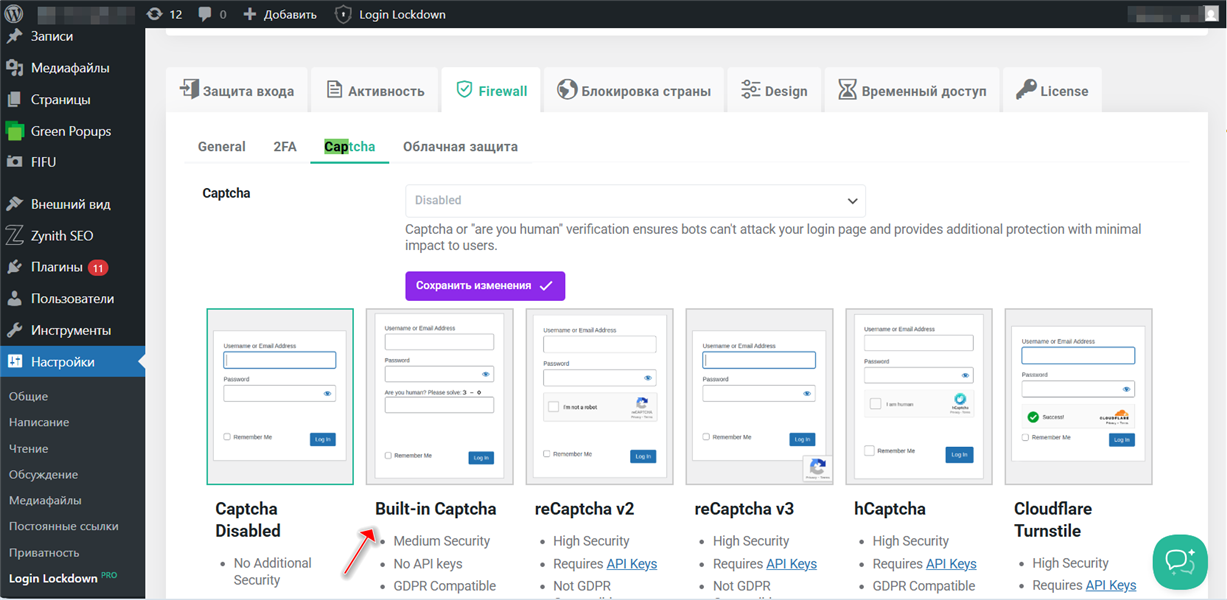Select the Built-in Captcha preview thumbnail
This screenshot has width=1227, height=600.
(439, 397)
